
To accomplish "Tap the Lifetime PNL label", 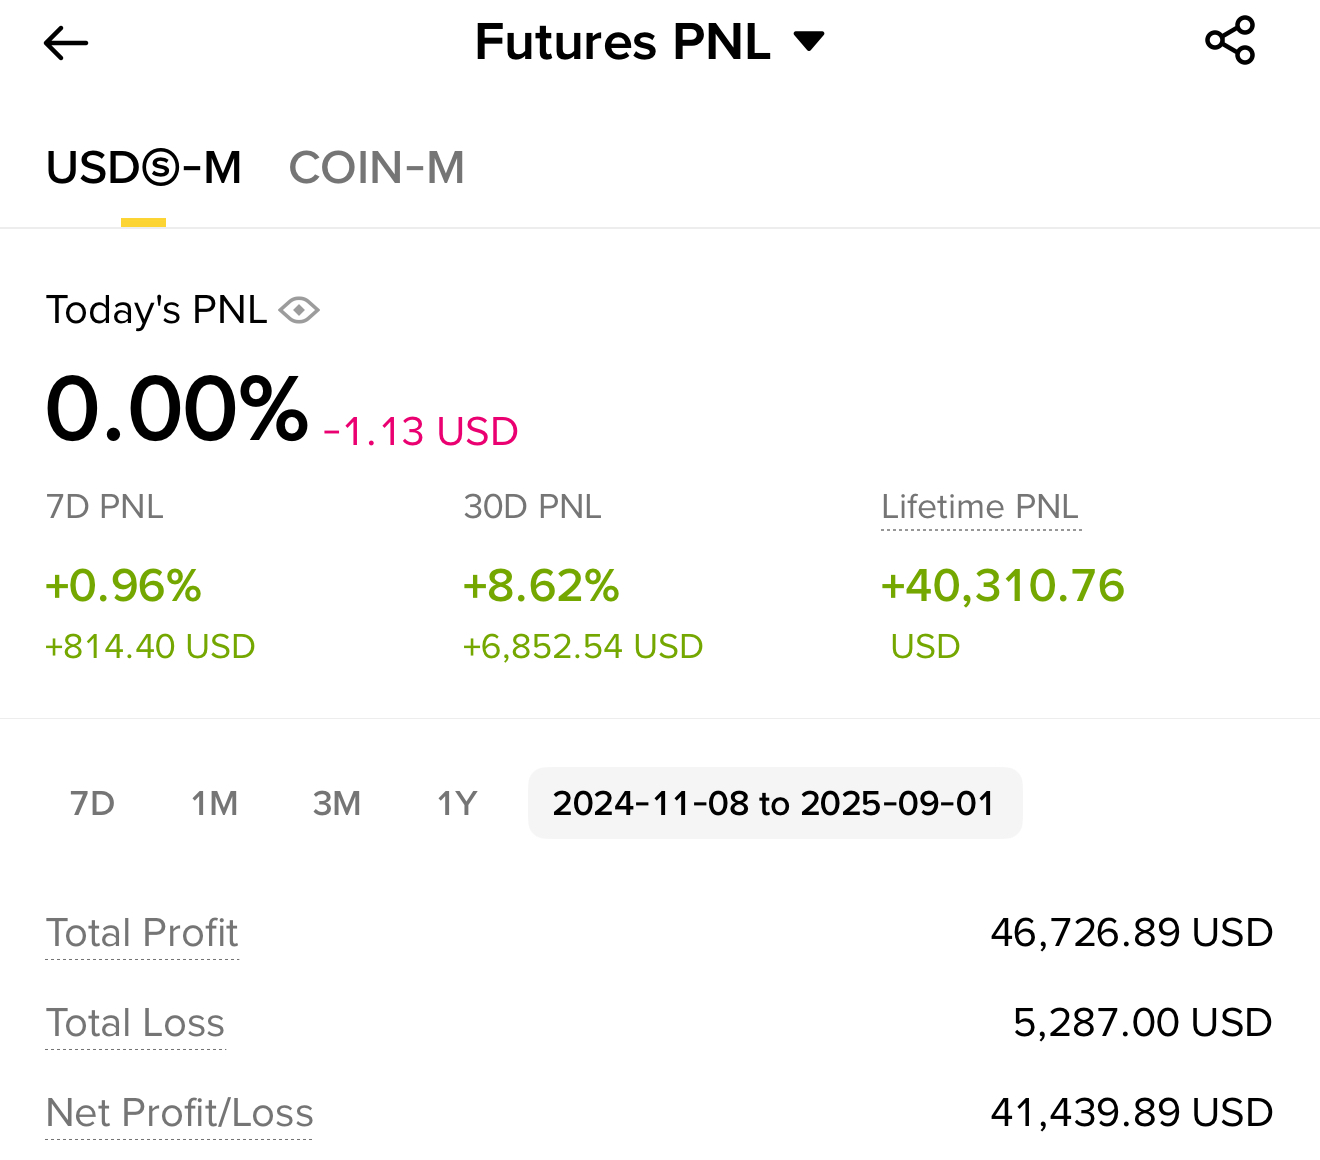I will pos(980,507).
